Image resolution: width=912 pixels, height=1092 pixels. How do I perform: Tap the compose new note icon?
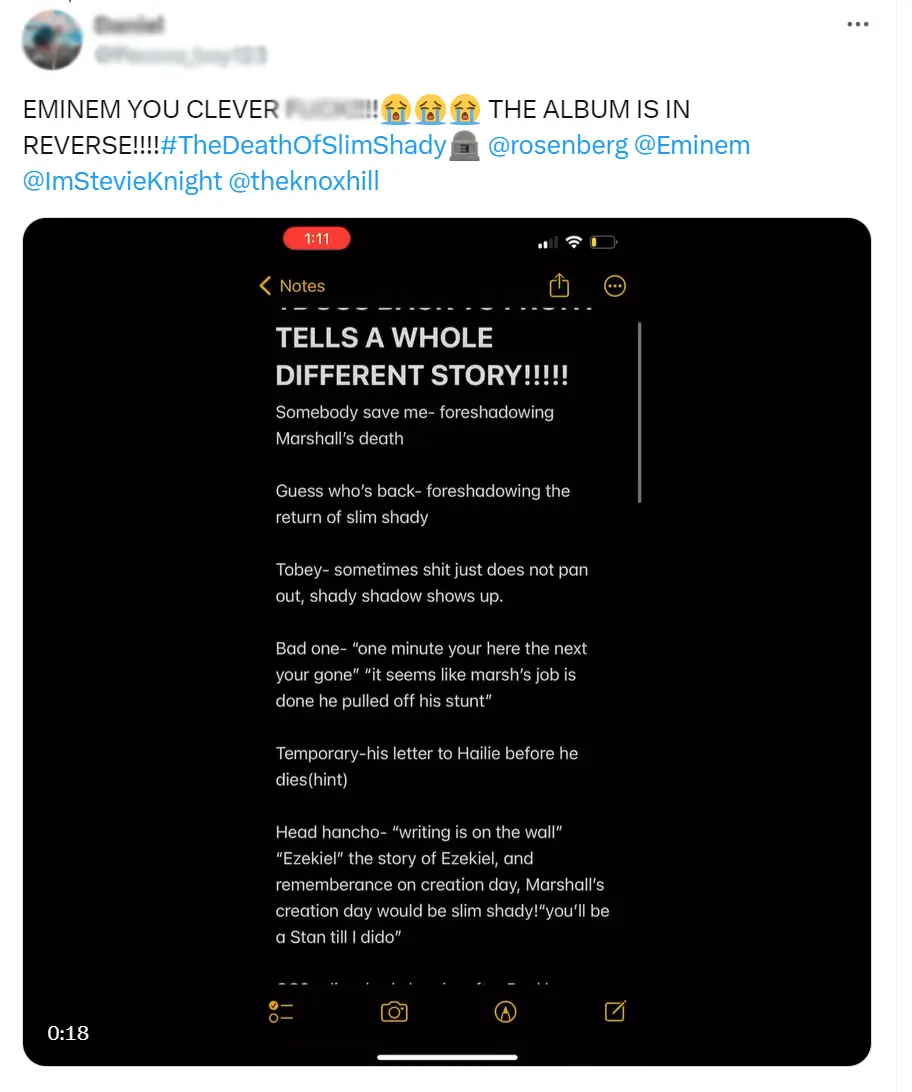point(615,1012)
